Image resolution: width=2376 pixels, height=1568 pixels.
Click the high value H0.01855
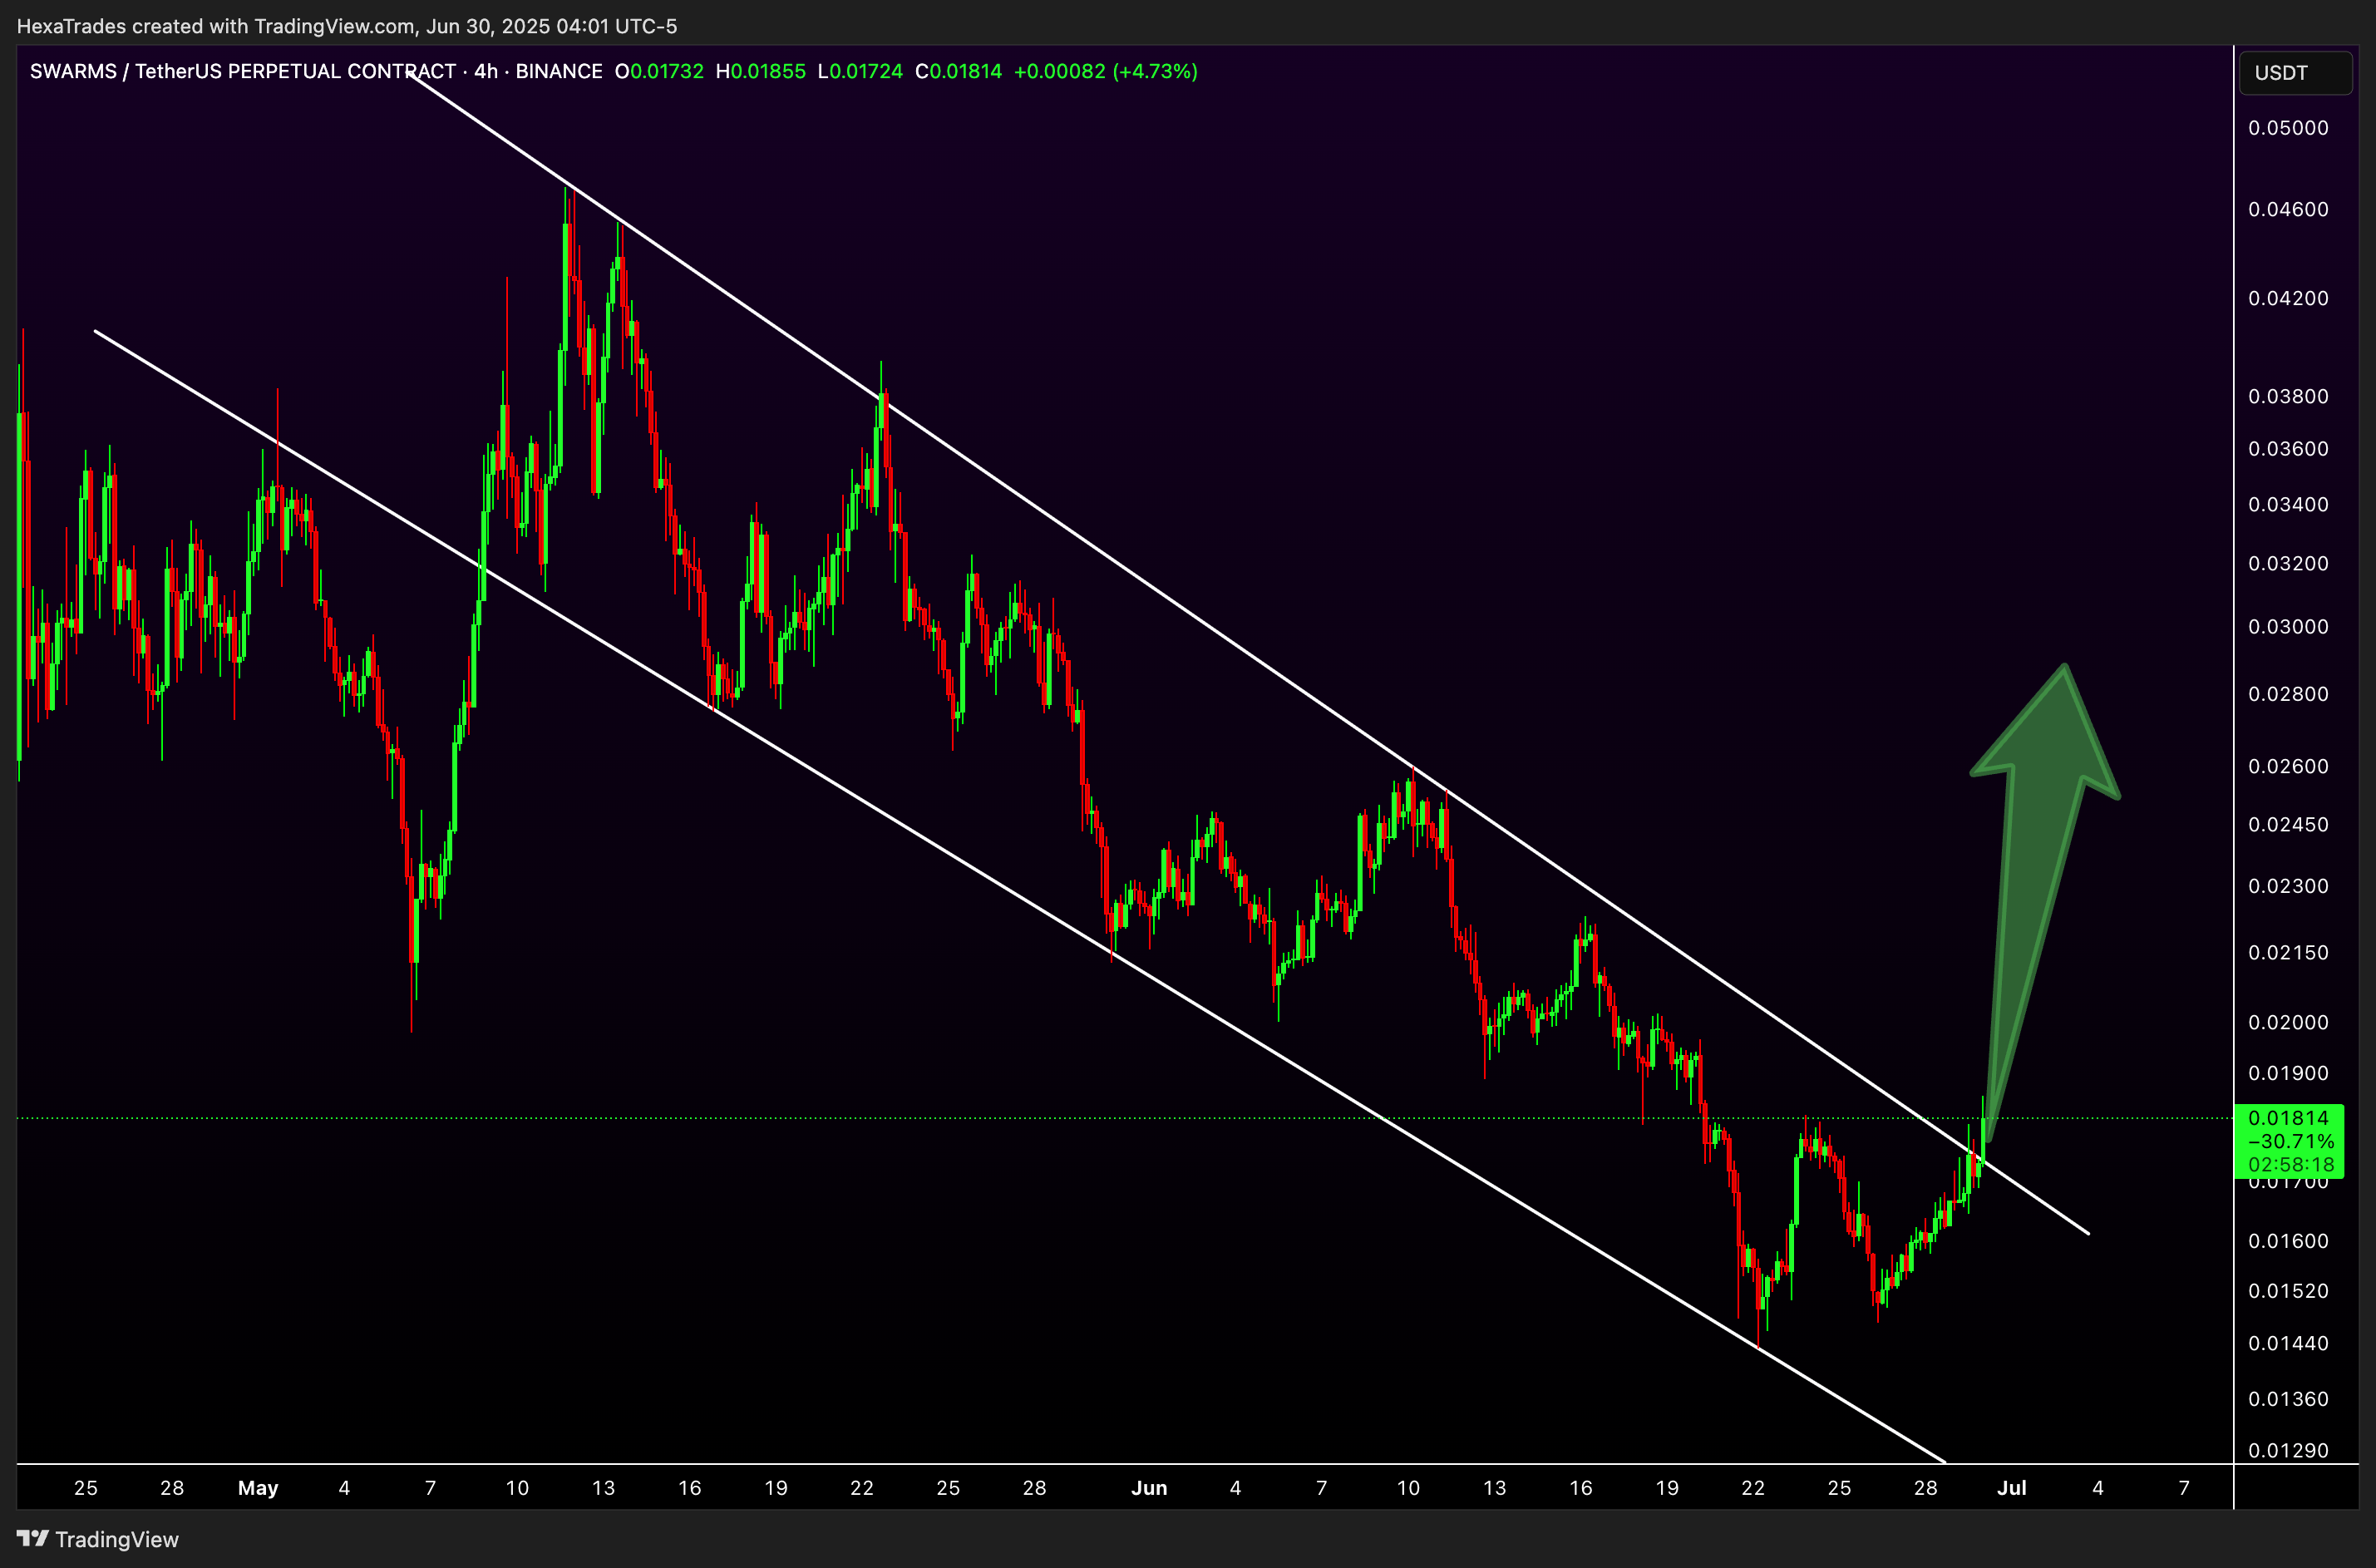pos(761,71)
